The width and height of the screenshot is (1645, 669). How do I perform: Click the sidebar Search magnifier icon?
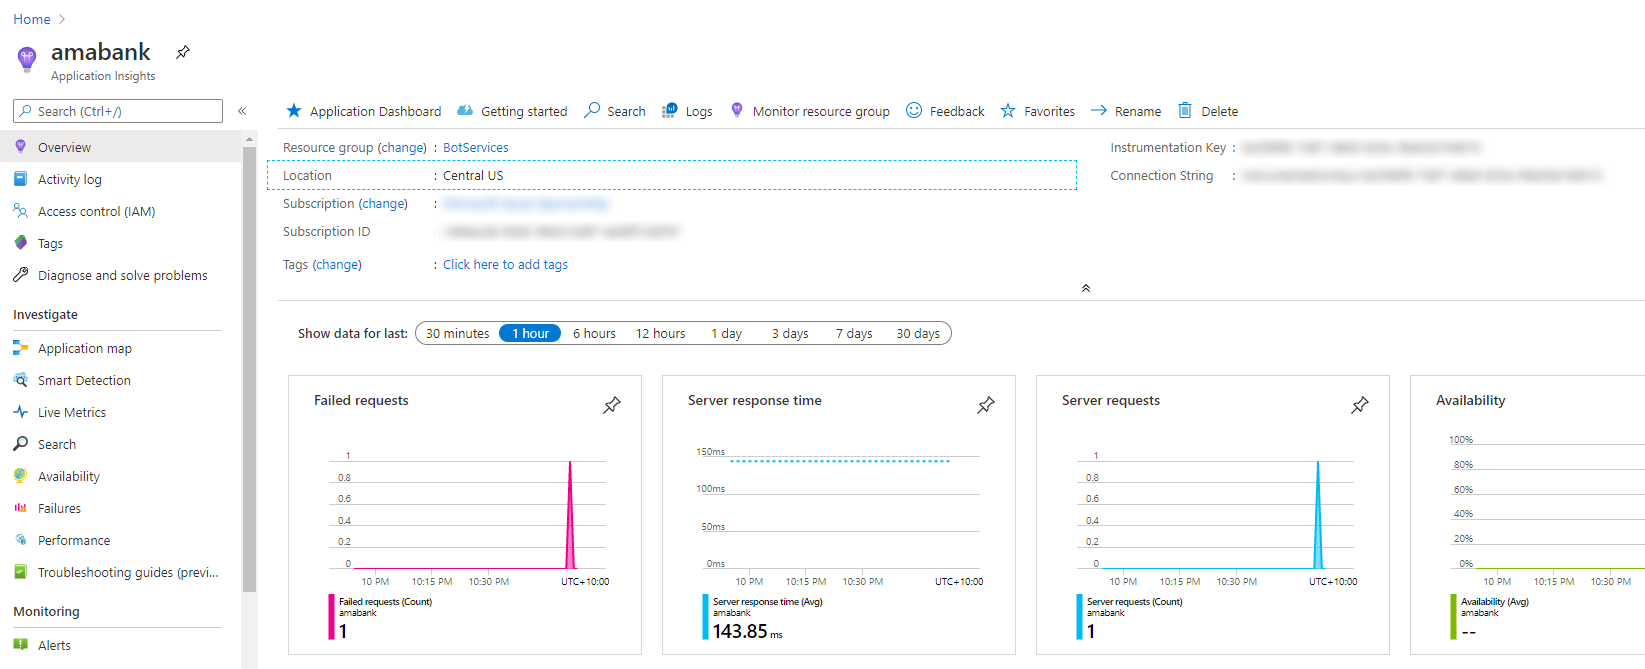point(20,443)
